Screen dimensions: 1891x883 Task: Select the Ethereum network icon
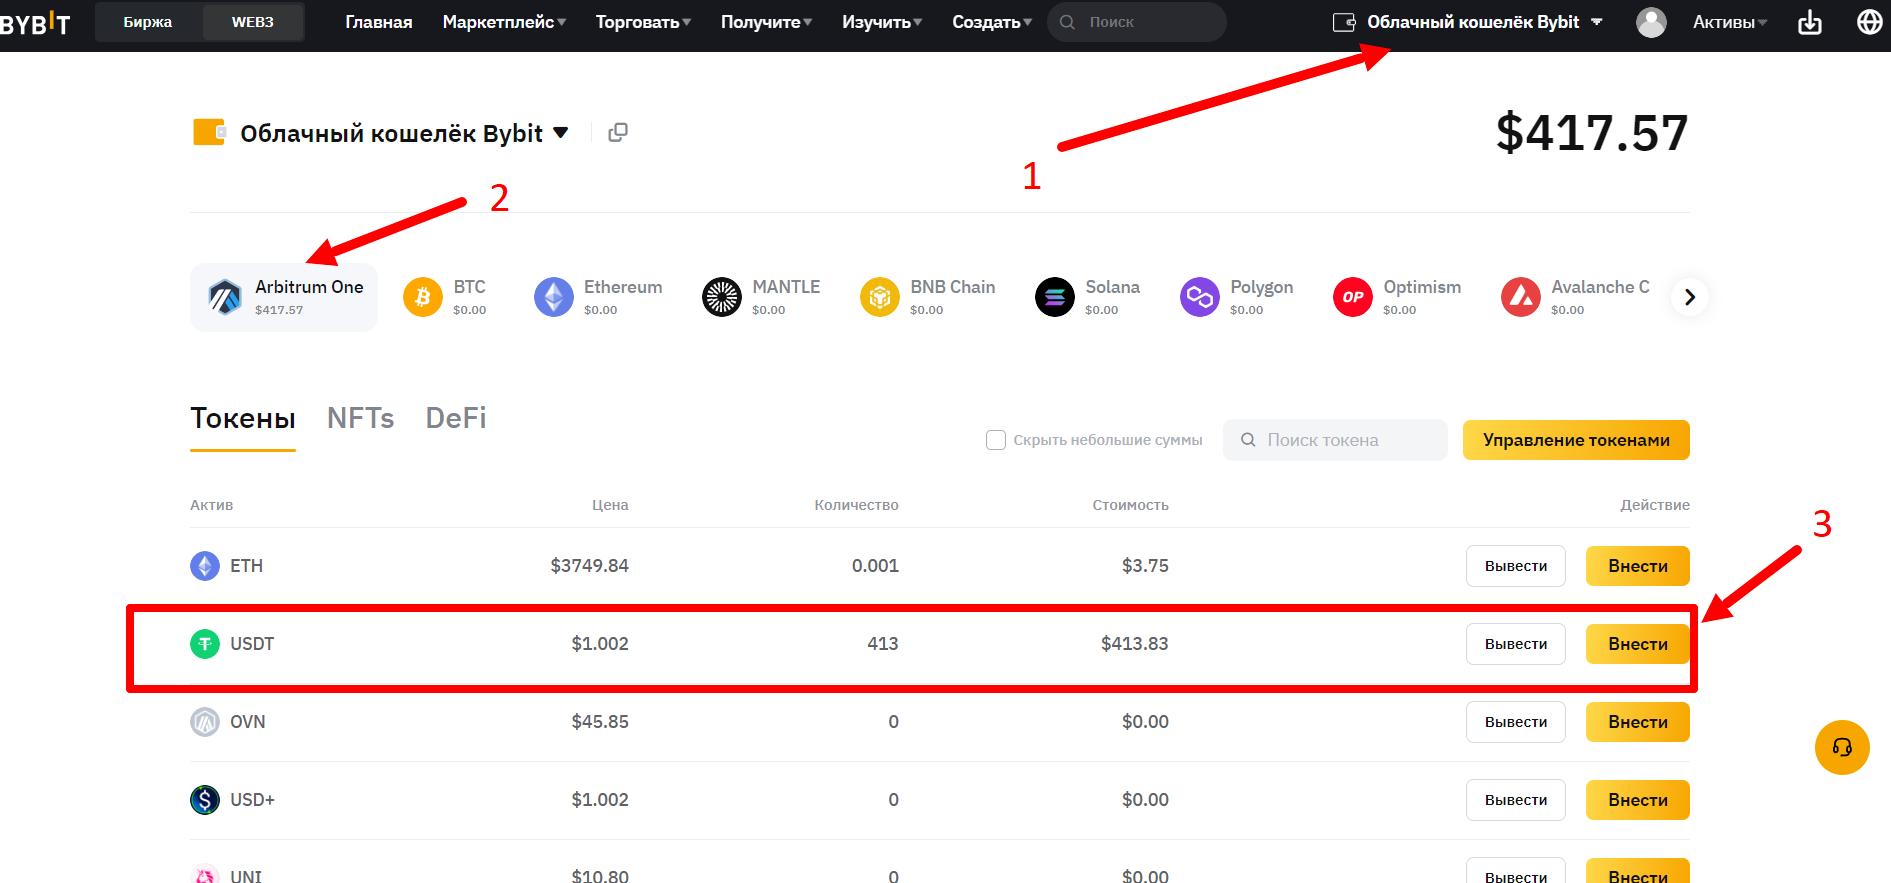tap(553, 297)
